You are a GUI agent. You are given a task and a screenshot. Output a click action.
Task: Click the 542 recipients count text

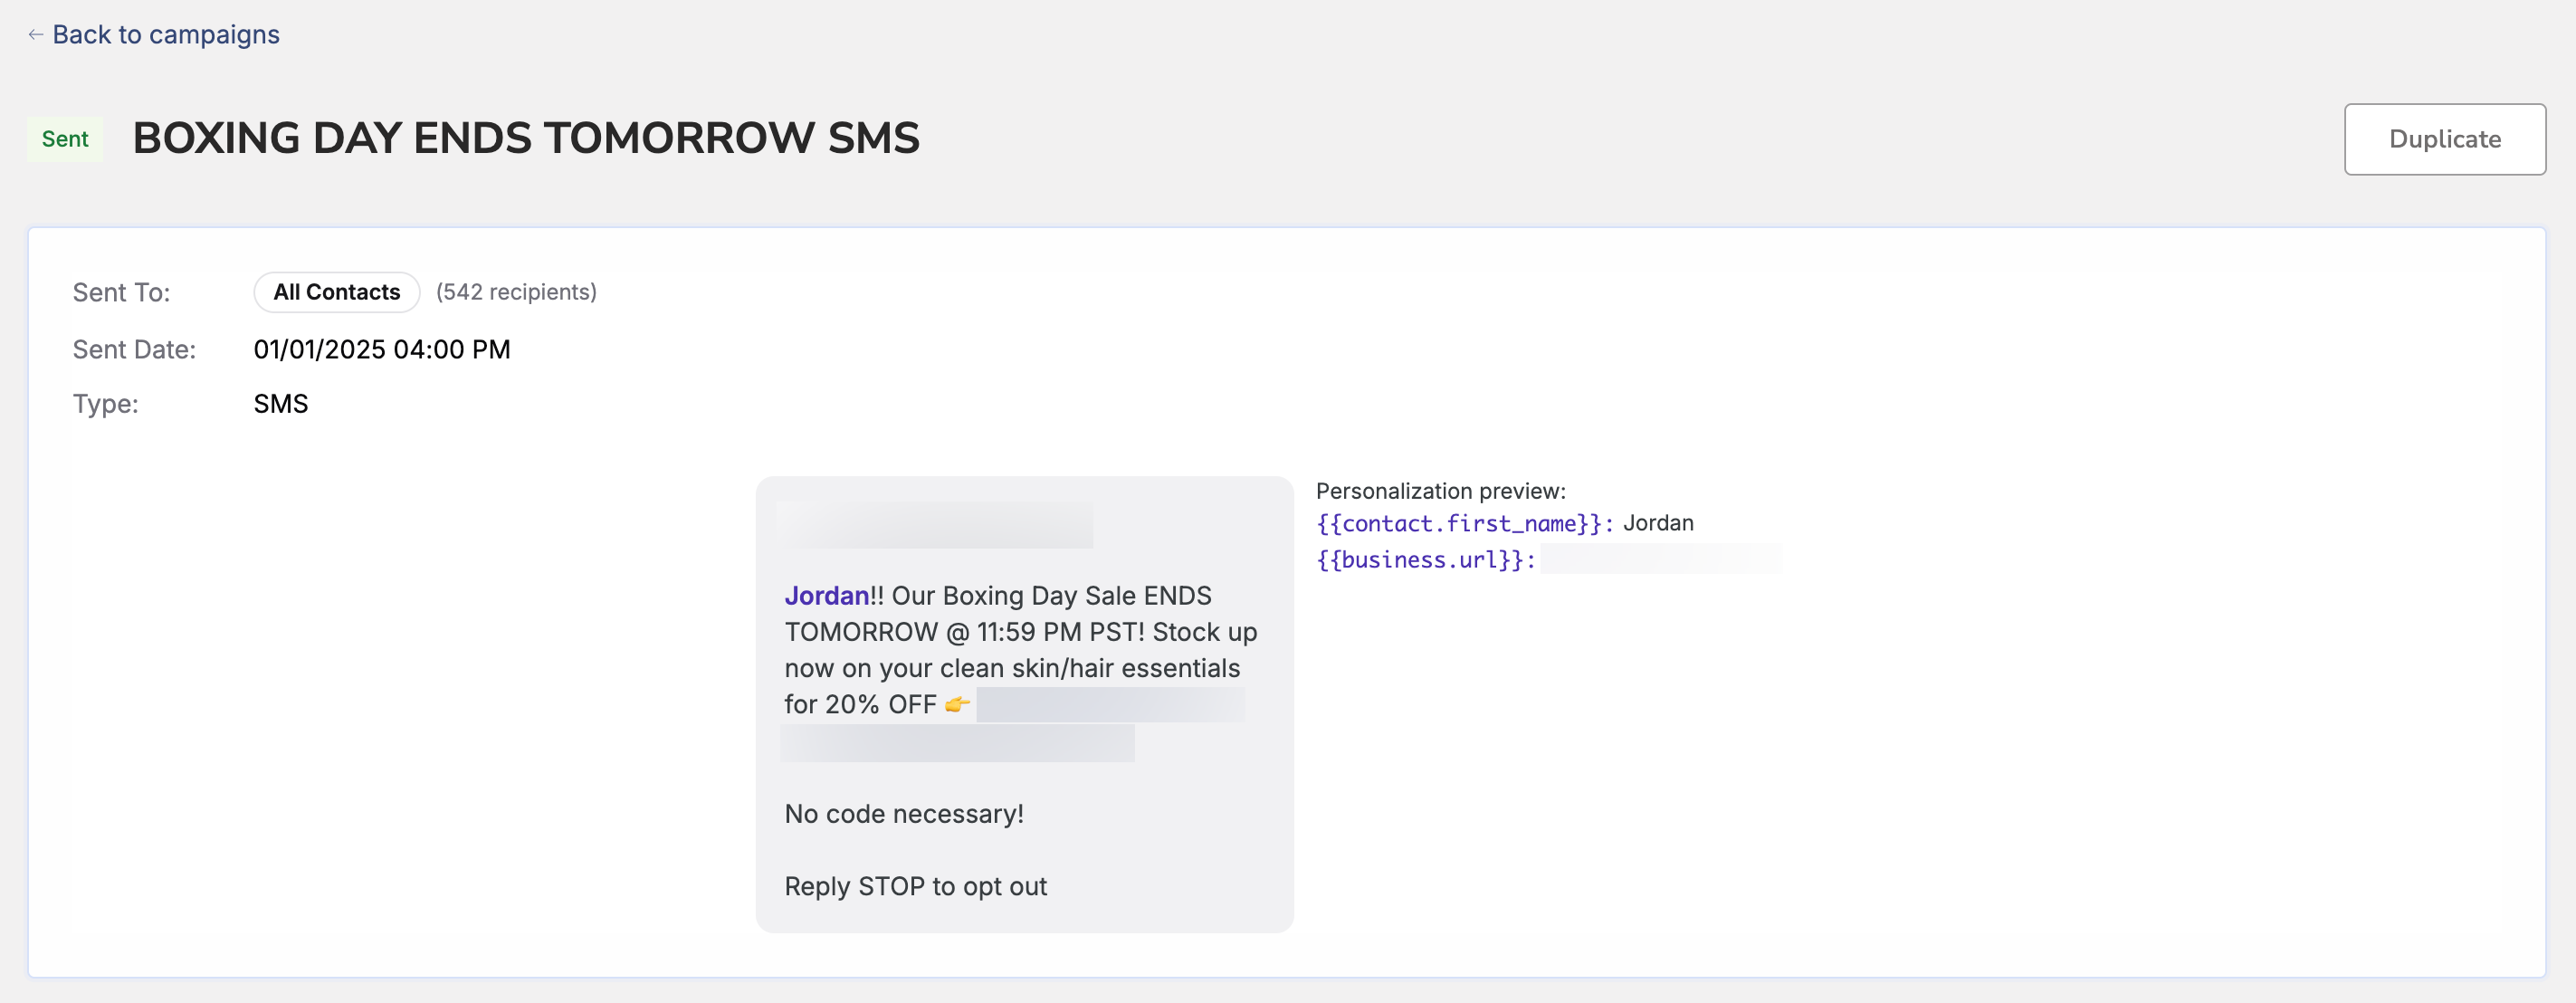tap(516, 292)
